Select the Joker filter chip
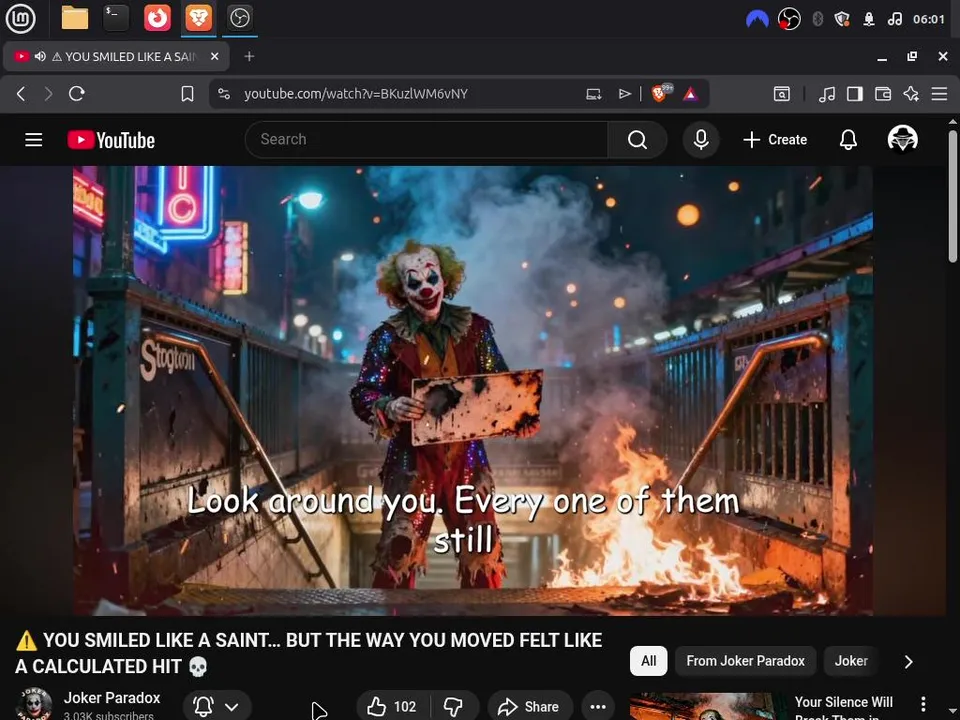Screen dimensions: 960x720 (x=851, y=661)
